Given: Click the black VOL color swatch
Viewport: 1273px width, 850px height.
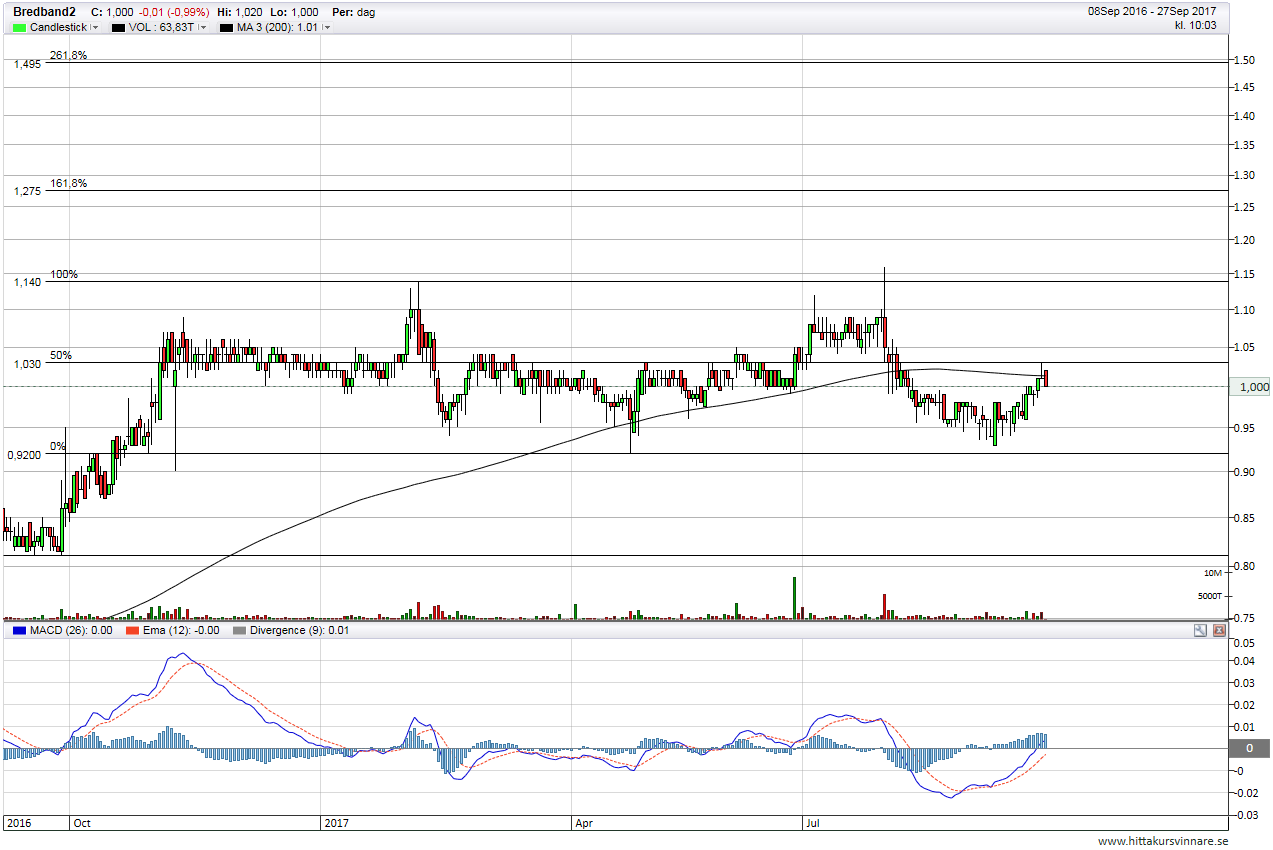Looking at the screenshot, I should point(118,27).
